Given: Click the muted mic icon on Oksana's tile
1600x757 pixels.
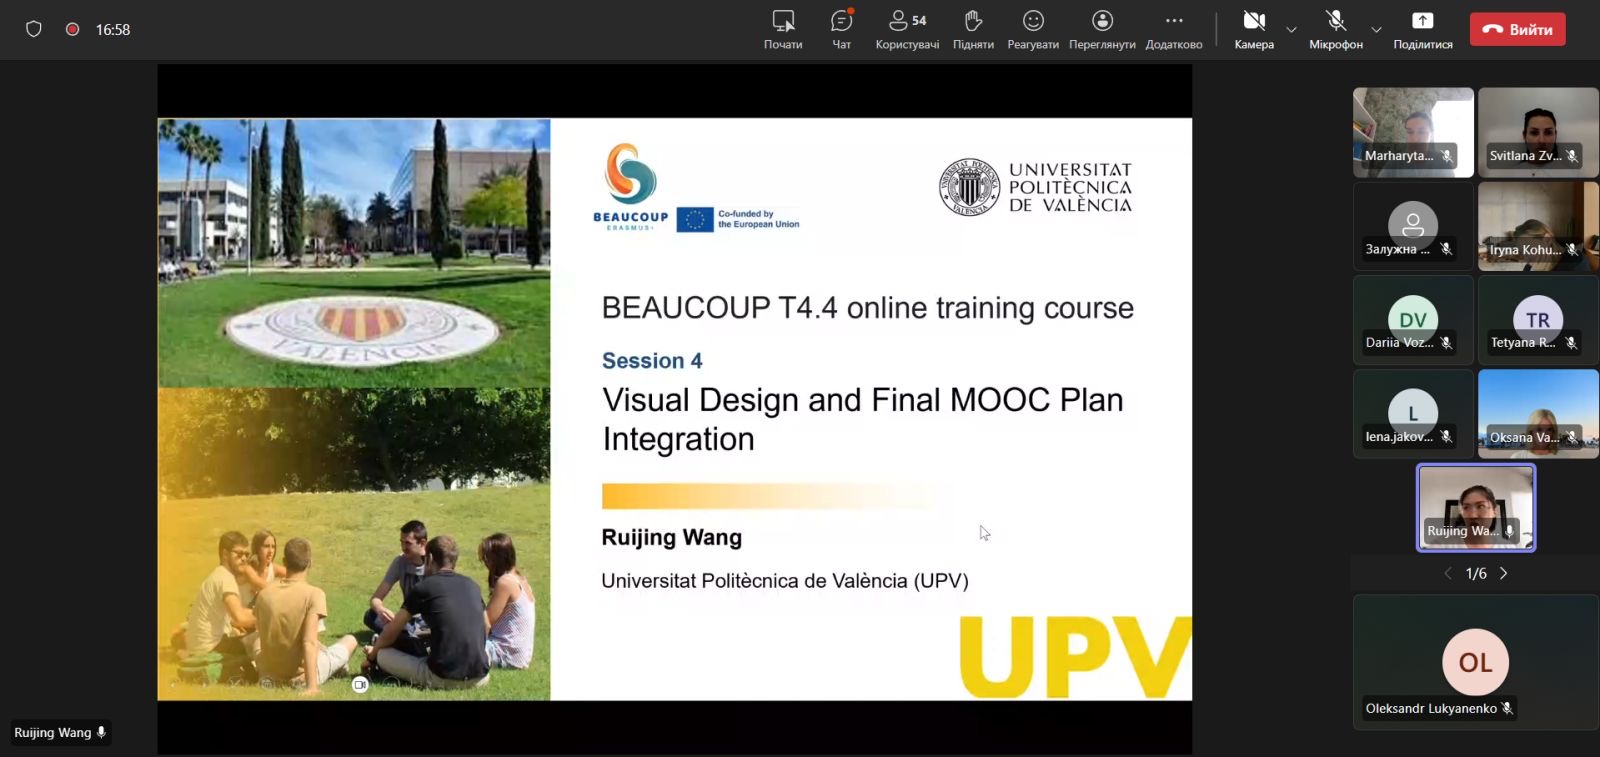Looking at the screenshot, I should (1572, 437).
